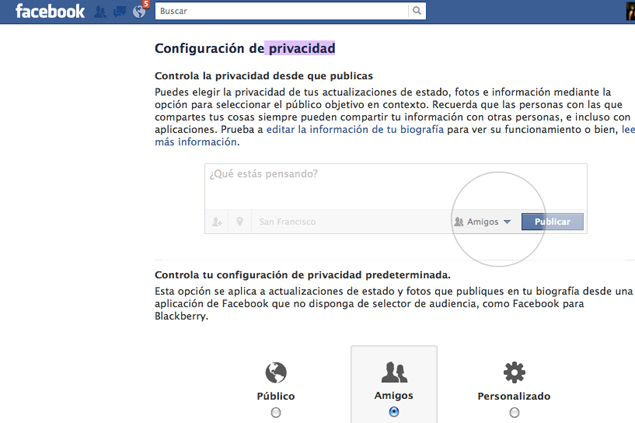Click the '¿Qué estás pensando?' text box
Image resolution: width=635 pixels, height=423 pixels.
pos(396,187)
